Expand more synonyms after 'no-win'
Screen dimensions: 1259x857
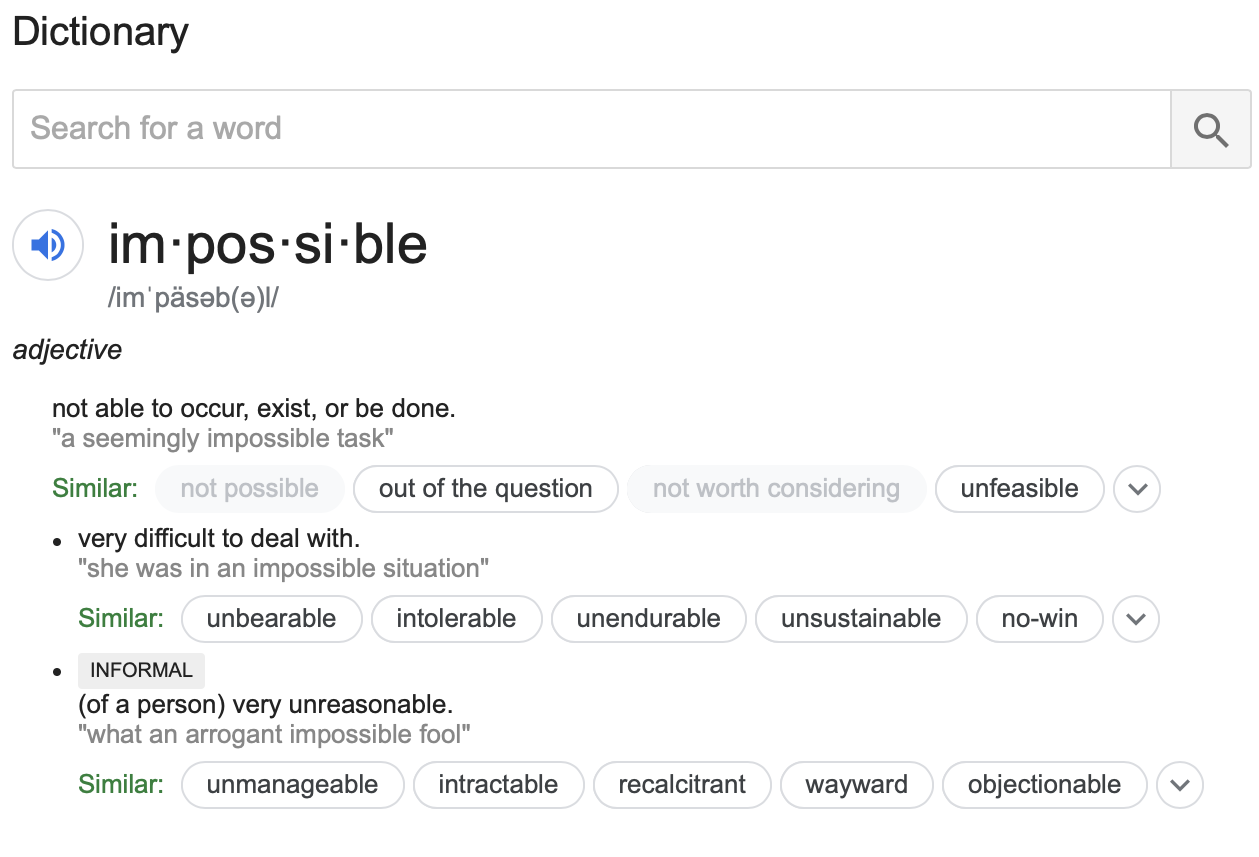[x=1135, y=619]
